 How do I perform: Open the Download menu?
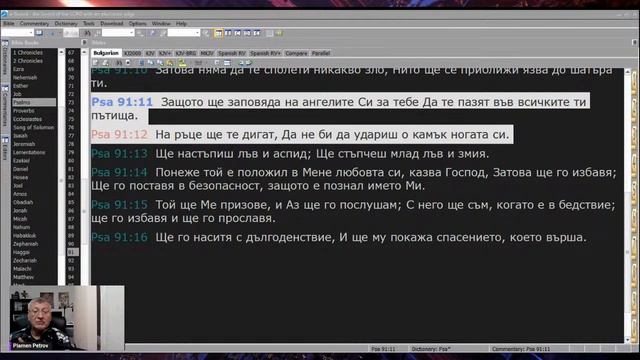[111, 24]
